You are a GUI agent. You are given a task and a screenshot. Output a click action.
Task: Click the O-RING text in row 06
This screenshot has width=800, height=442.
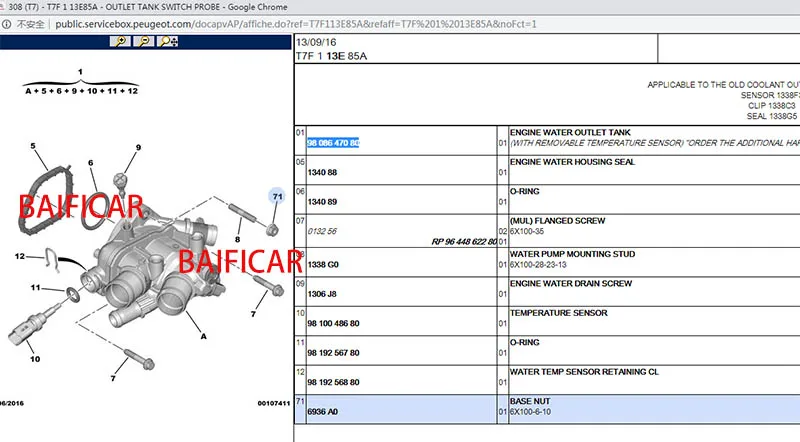pos(524,191)
